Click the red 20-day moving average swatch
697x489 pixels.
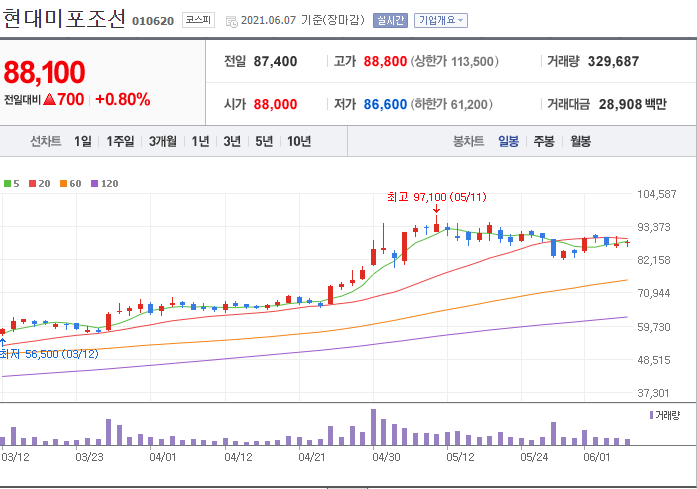coord(32,184)
